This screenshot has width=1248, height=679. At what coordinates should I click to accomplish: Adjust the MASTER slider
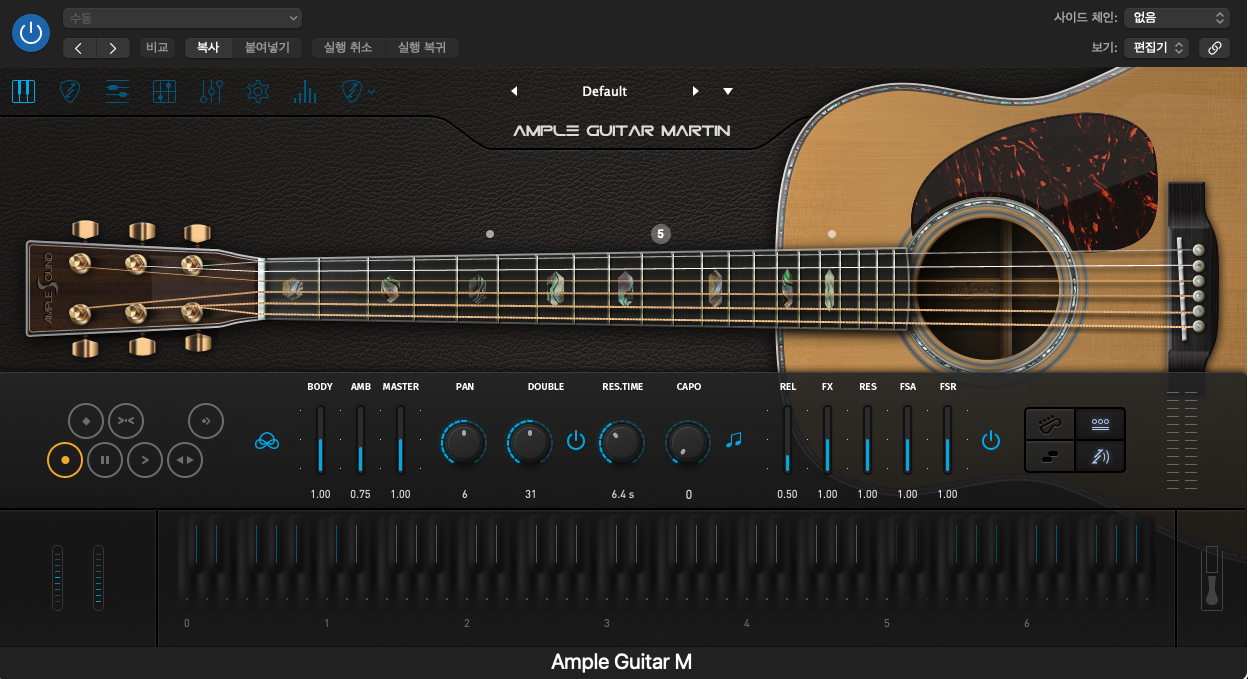400,439
